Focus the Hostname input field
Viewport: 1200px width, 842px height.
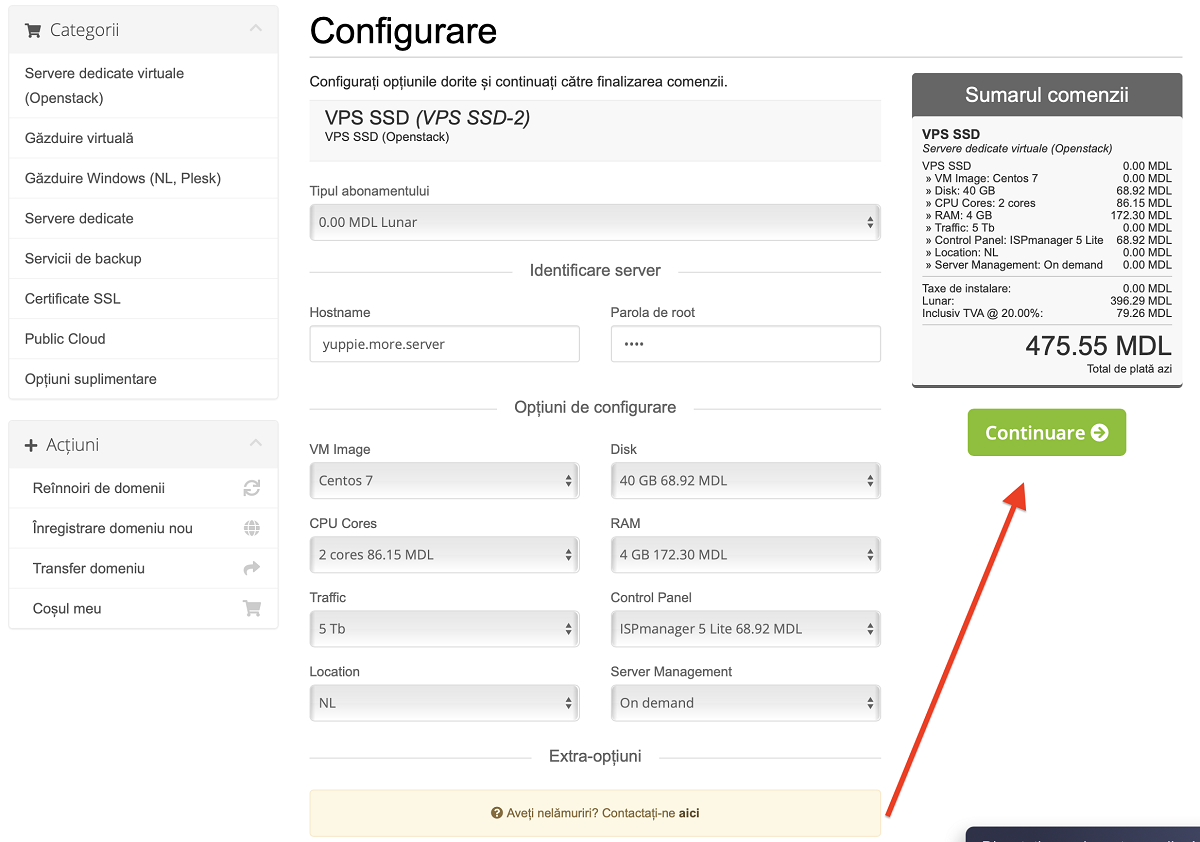(444, 344)
